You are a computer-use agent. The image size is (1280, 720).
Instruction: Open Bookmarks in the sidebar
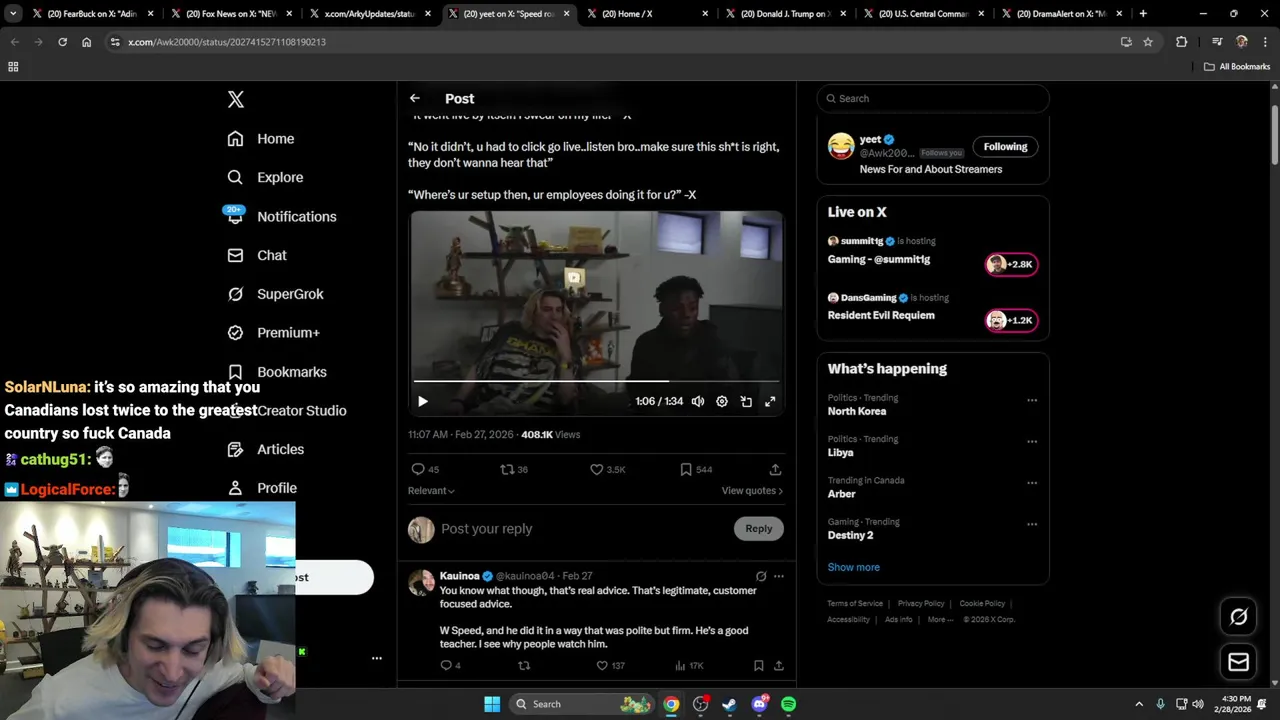[277, 372]
